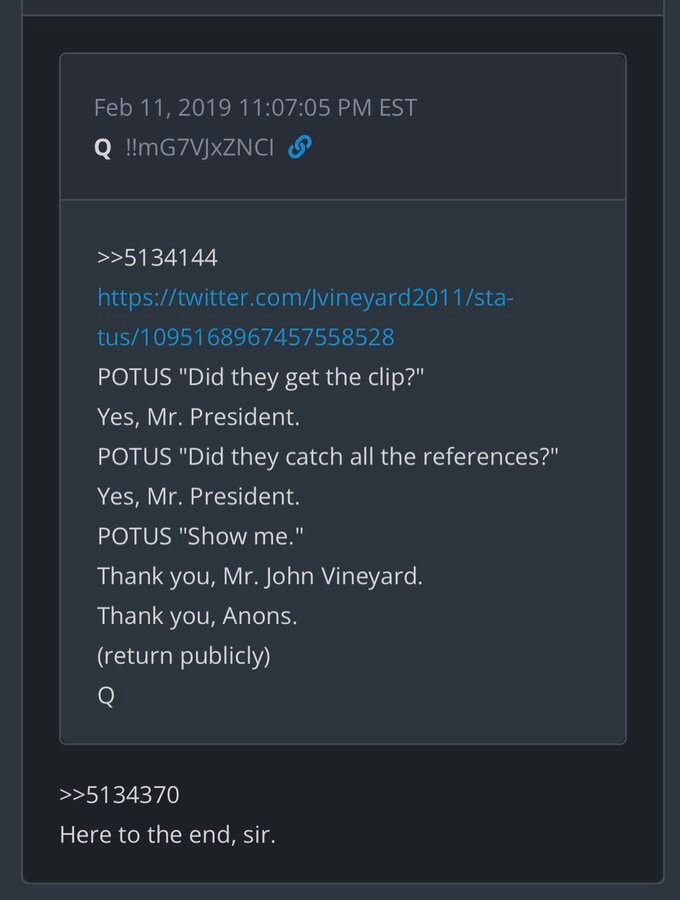This screenshot has height=900, width=680.
Task: Click the second "Yes, Mr. President." line
Action: 198,495
